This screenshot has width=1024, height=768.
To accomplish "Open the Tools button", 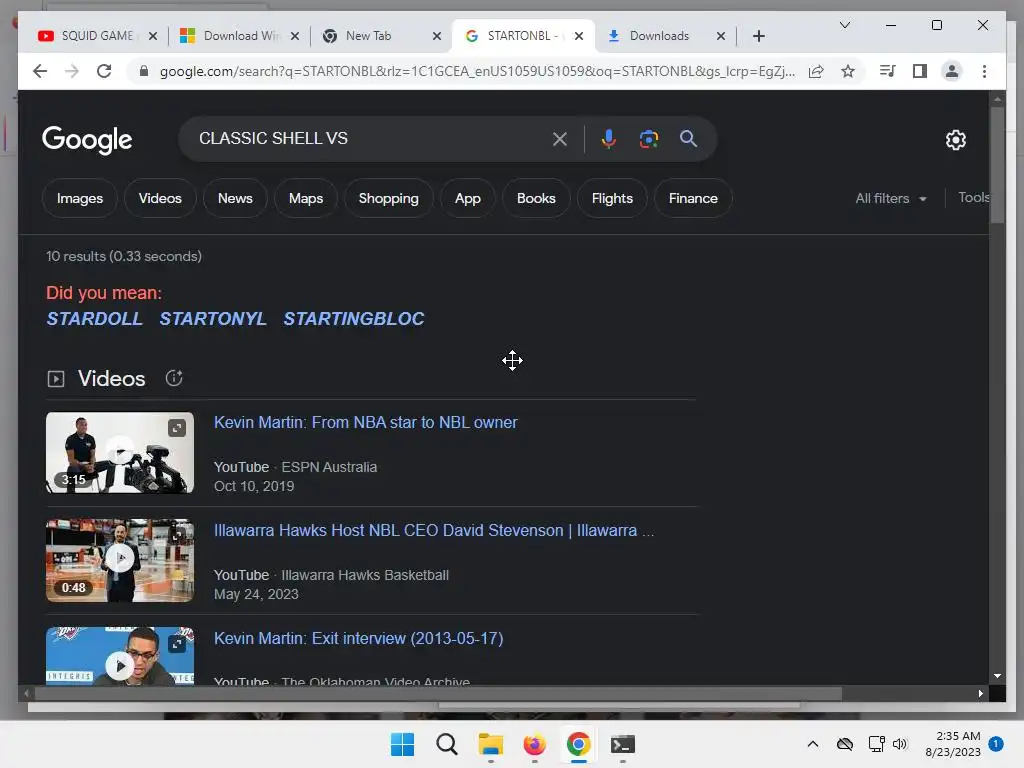I will tap(973, 198).
